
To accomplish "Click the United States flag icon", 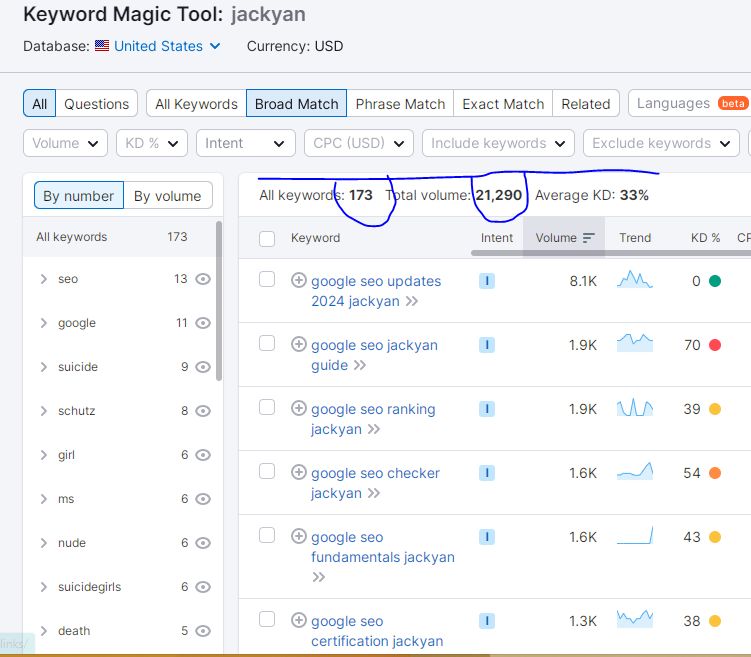I will coord(102,46).
